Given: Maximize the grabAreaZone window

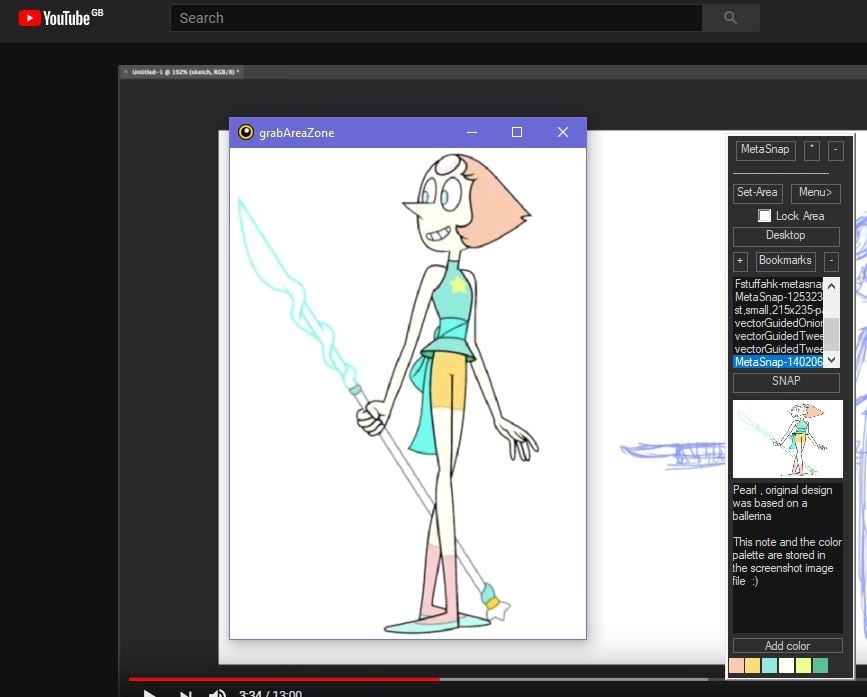Looking at the screenshot, I should [516, 132].
